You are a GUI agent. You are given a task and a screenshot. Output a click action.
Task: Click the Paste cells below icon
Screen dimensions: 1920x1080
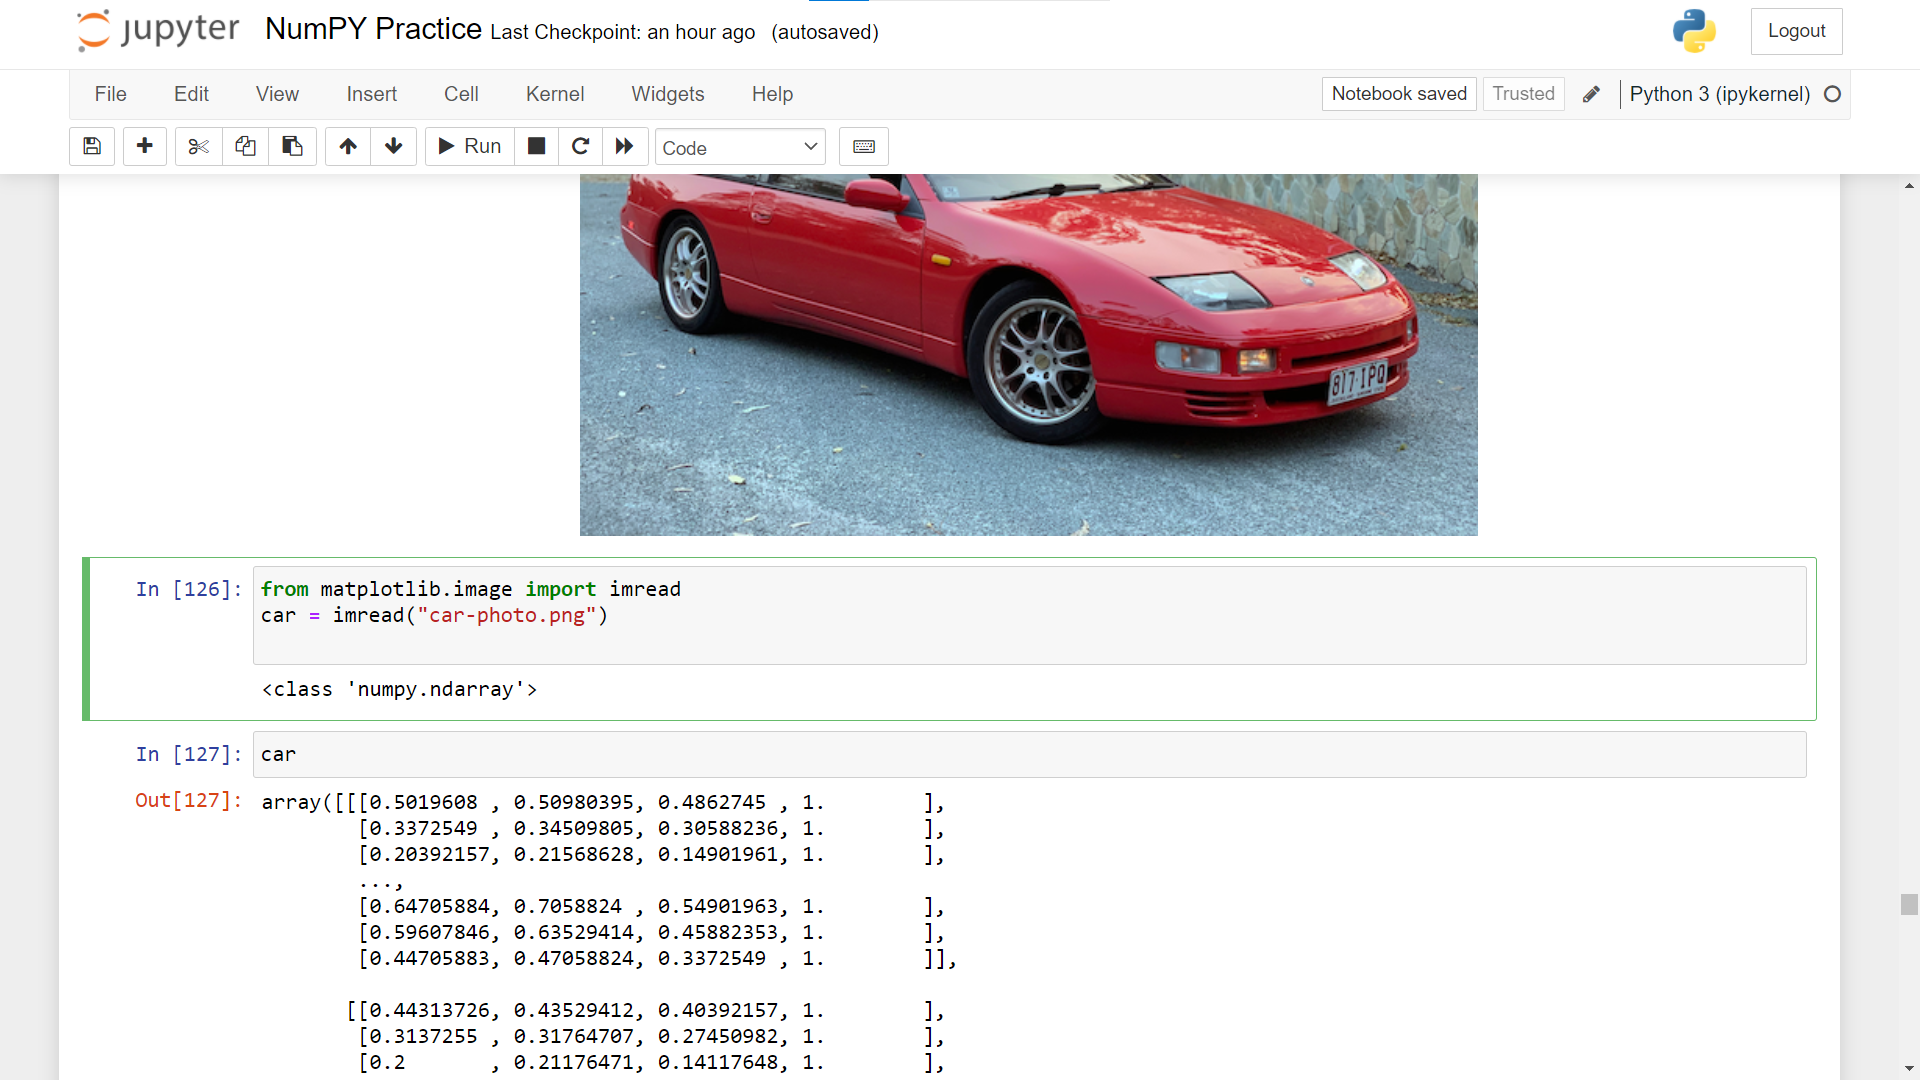[293, 146]
